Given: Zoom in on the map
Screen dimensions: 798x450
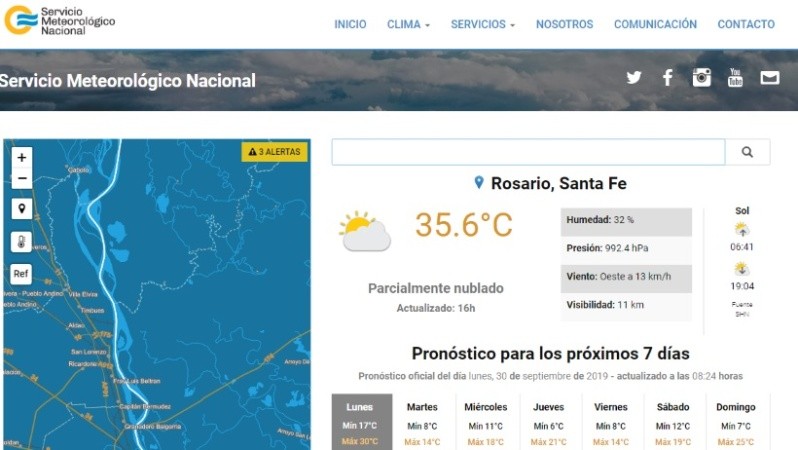Looking at the screenshot, I should (x=22, y=157).
